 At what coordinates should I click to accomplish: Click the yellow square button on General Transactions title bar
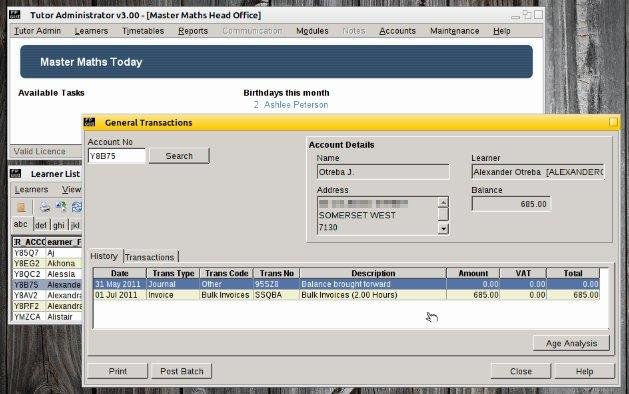point(613,122)
